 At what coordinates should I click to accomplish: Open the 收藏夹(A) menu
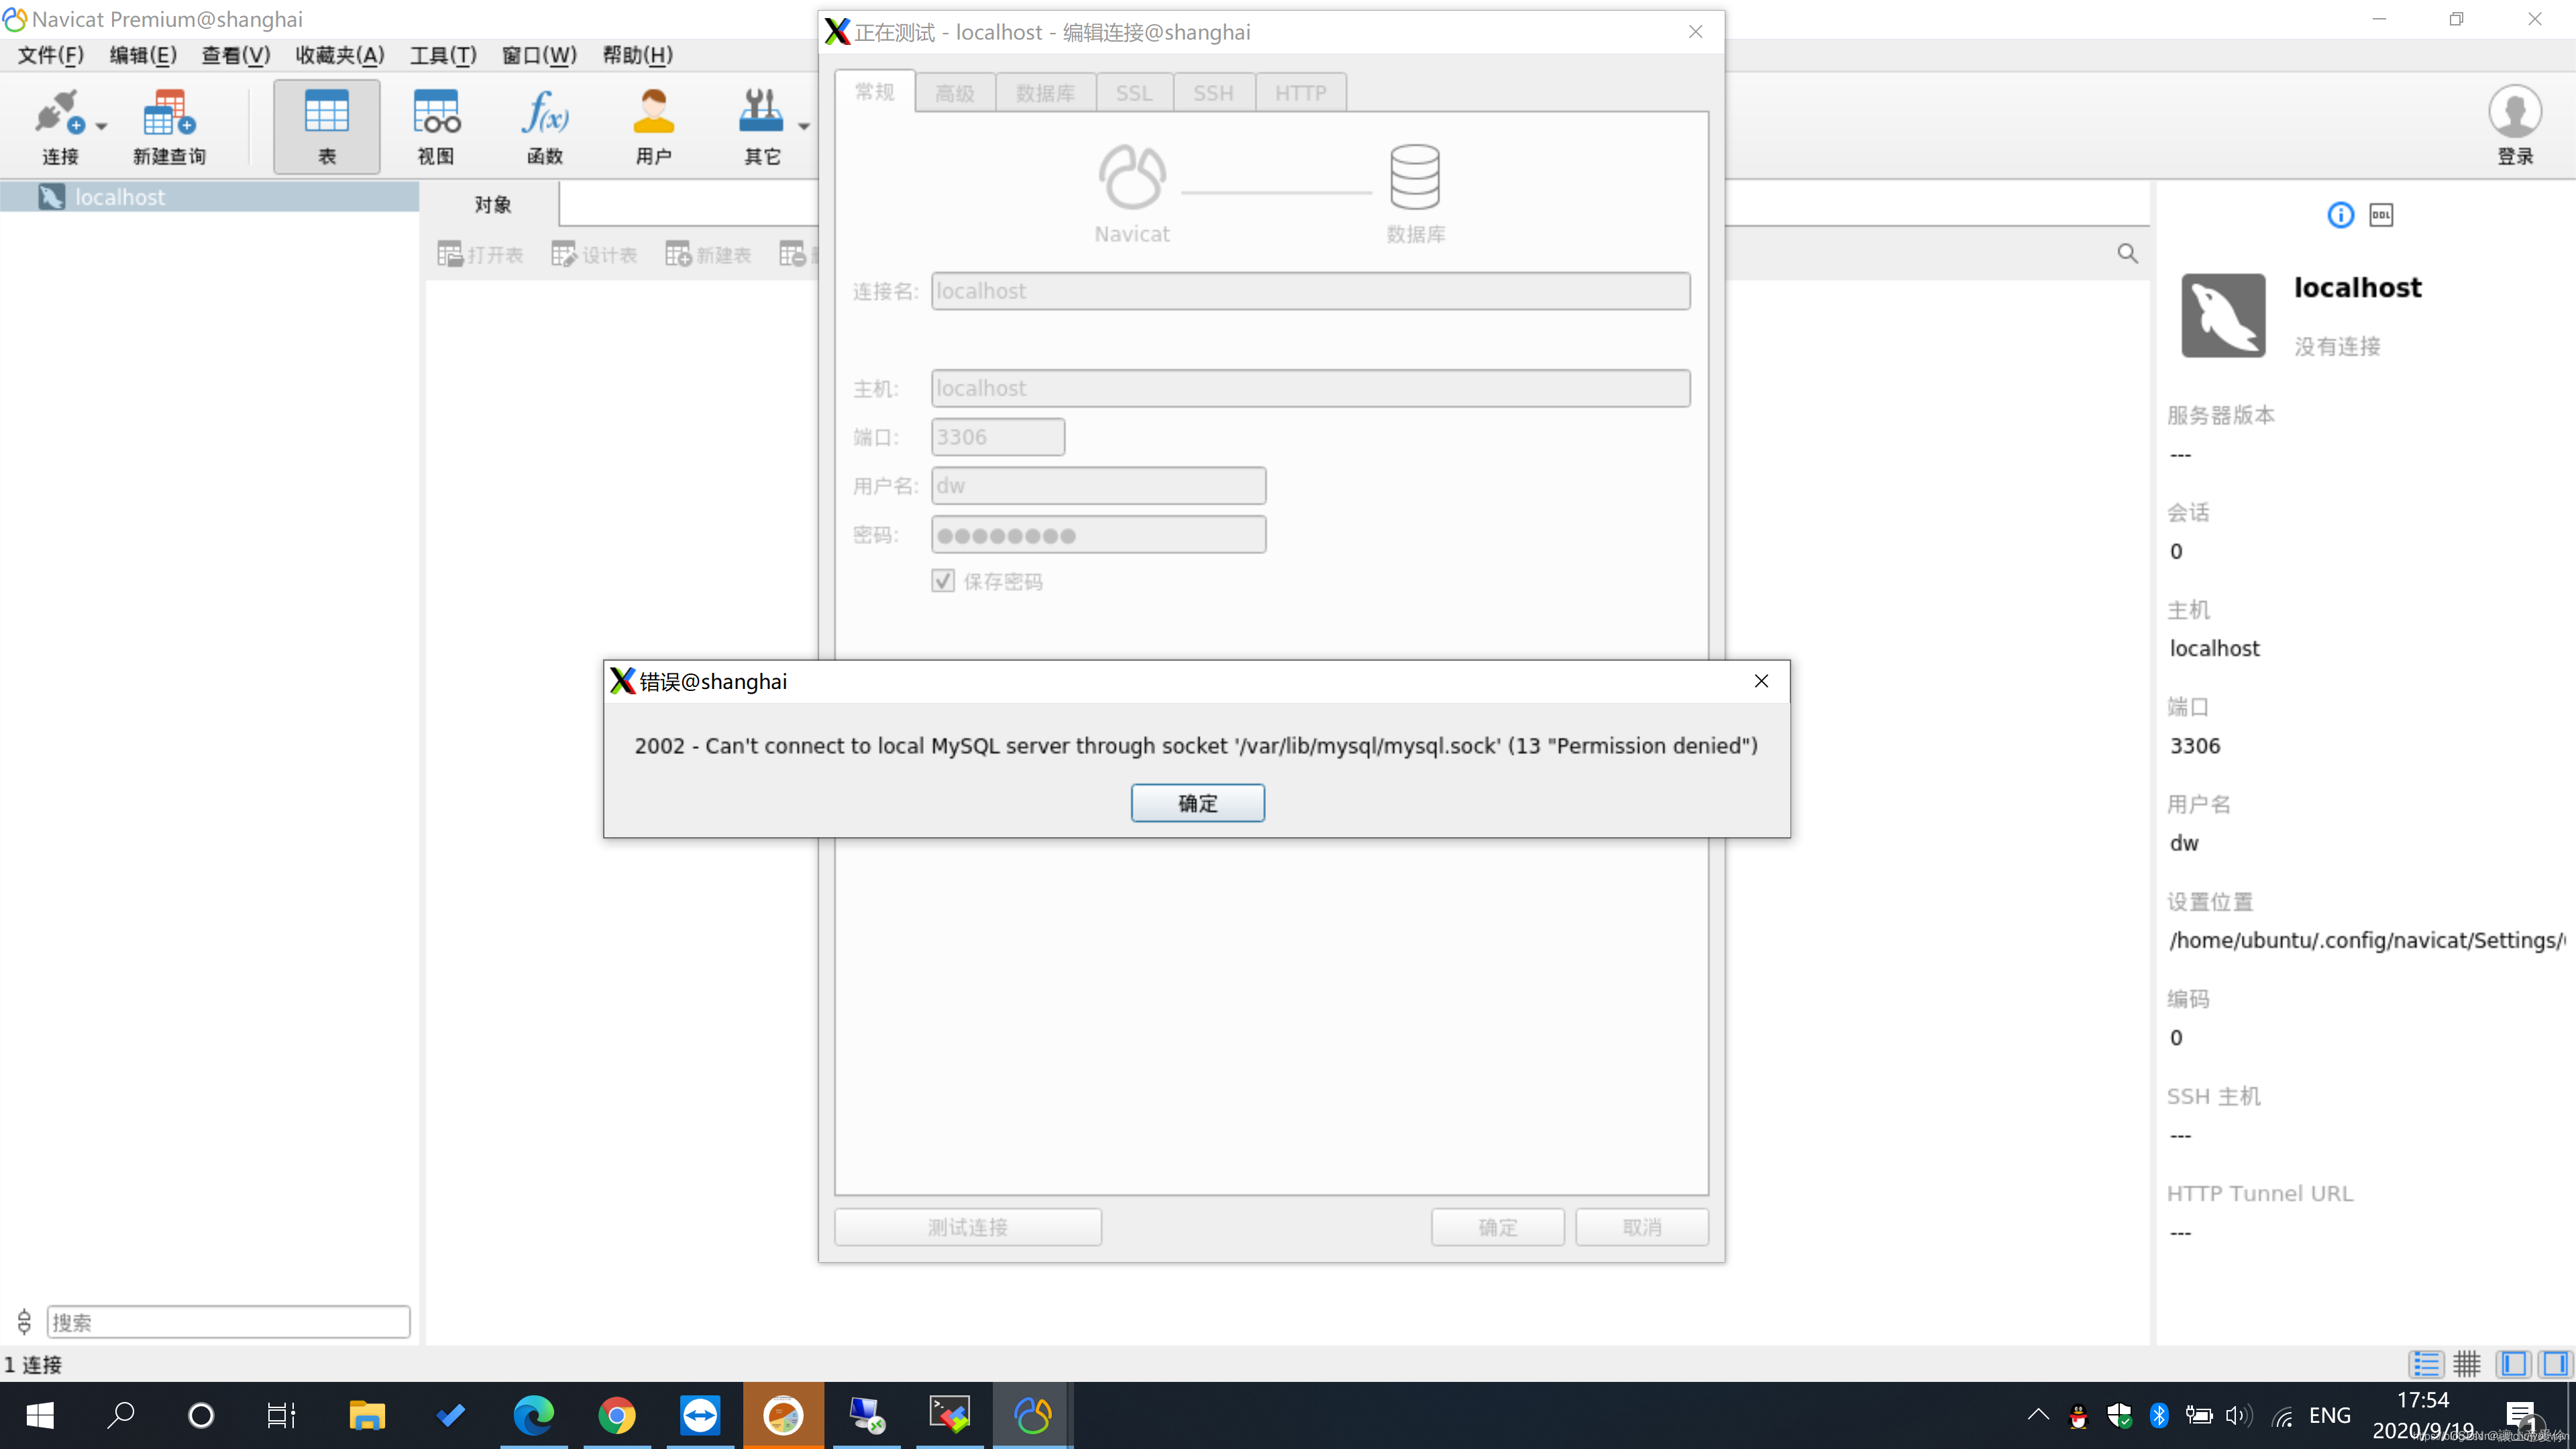[x=340, y=55]
